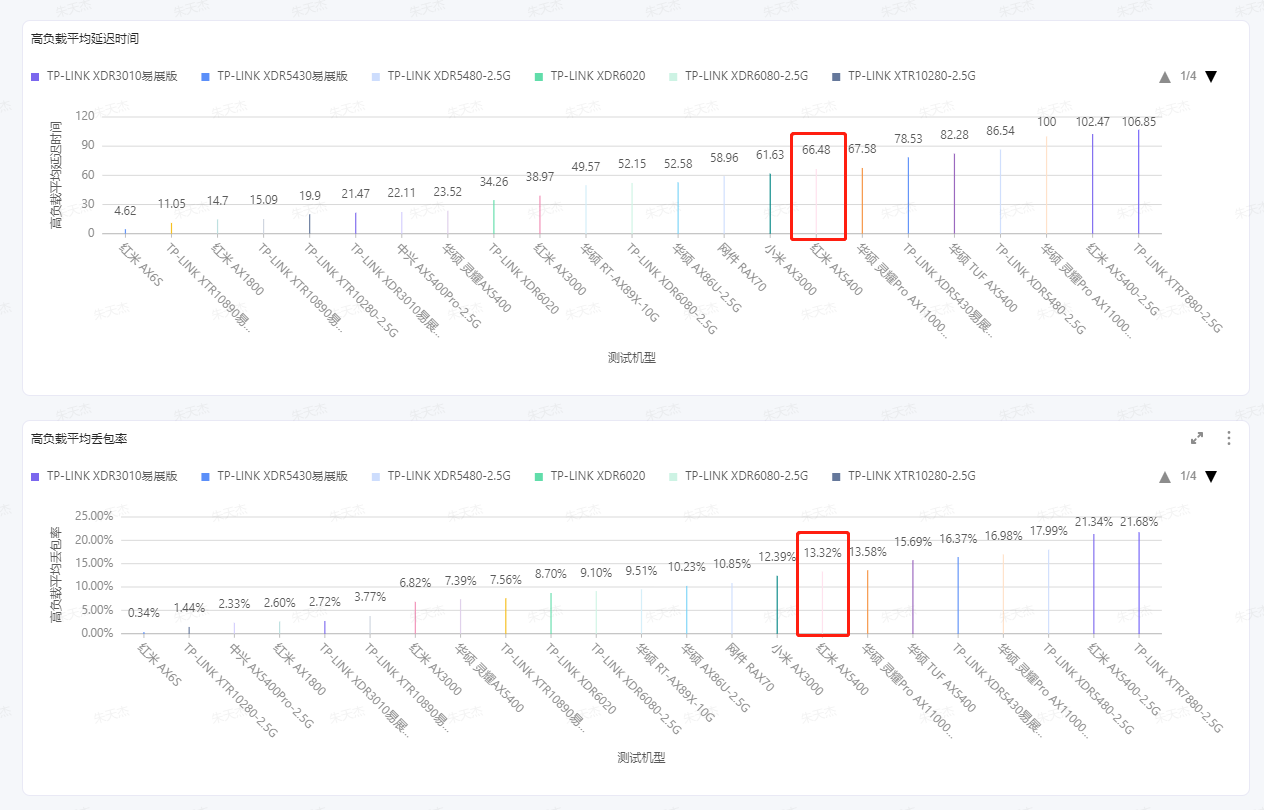Click the 82.28 data label
The width and height of the screenshot is (1264, 810).
point(954,135)
